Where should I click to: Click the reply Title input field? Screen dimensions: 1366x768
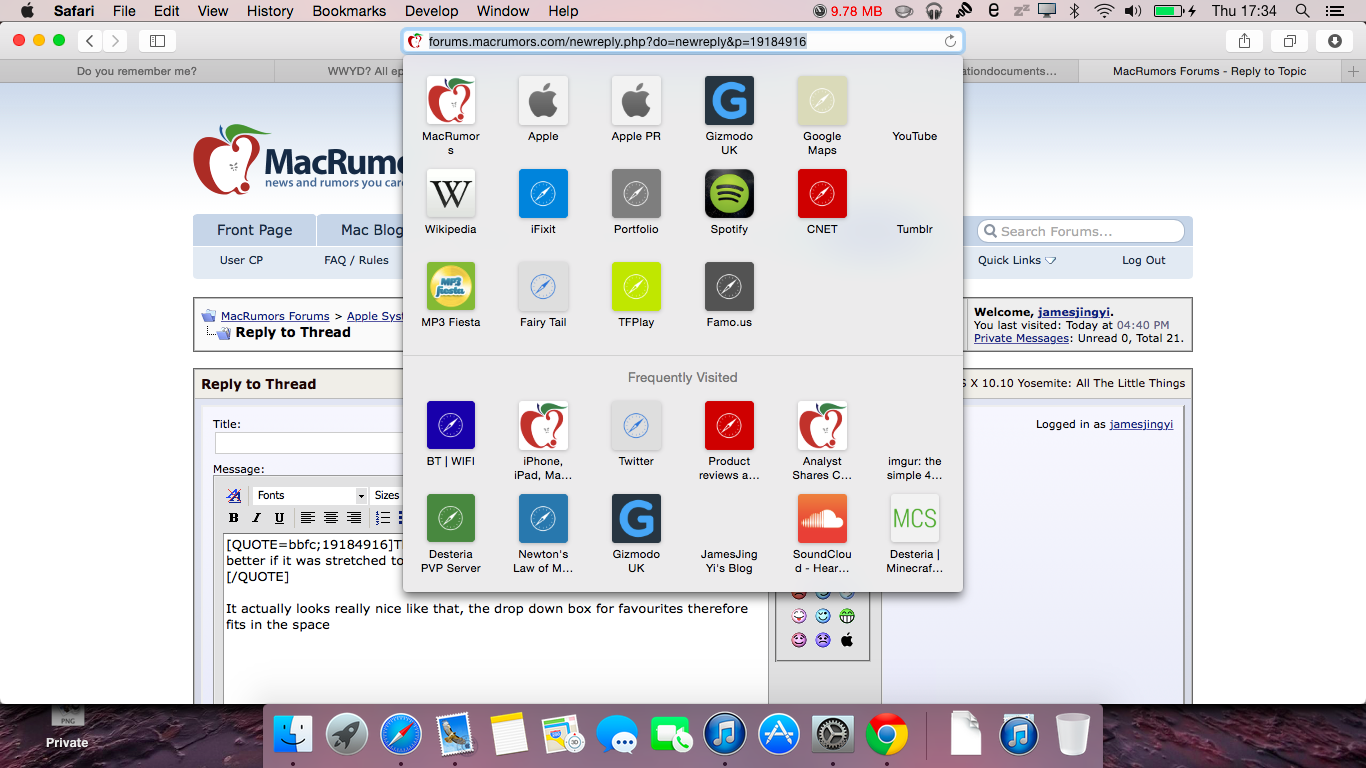[x=309, y=443]
